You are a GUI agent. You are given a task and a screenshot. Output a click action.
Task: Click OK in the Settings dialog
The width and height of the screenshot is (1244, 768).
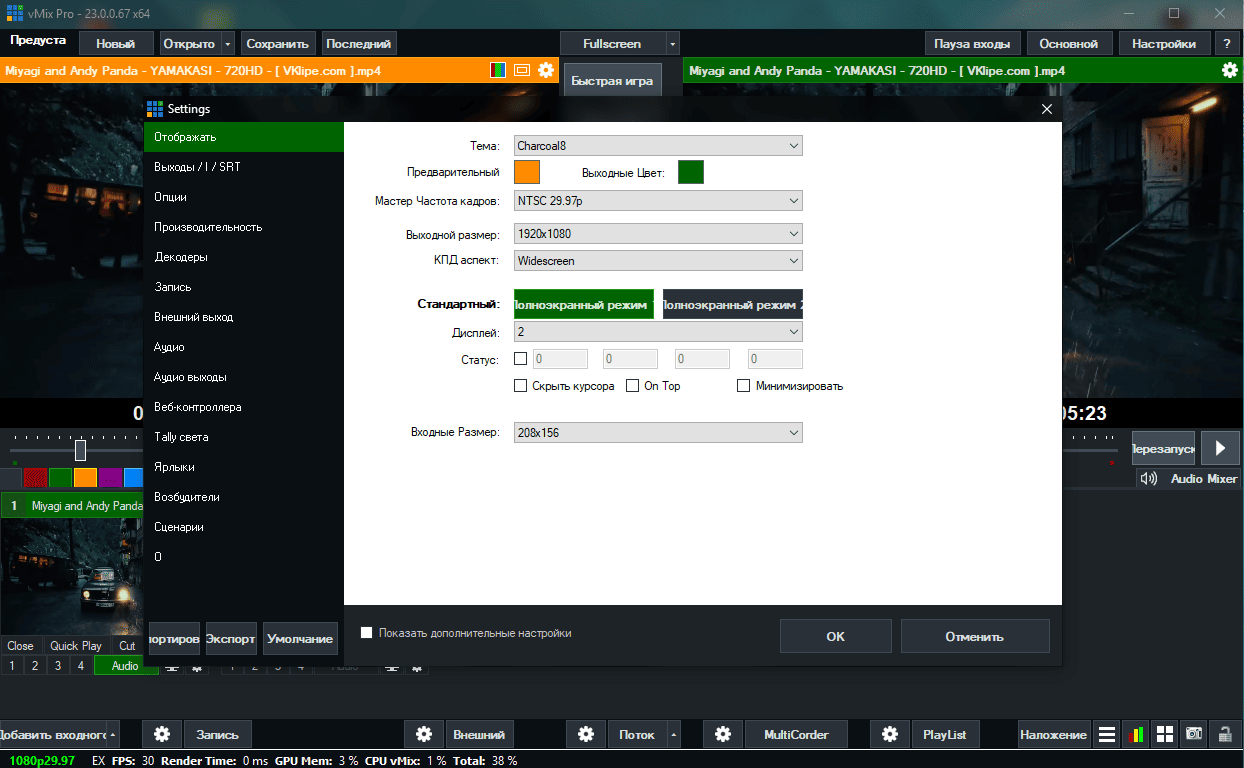(835, 636)
